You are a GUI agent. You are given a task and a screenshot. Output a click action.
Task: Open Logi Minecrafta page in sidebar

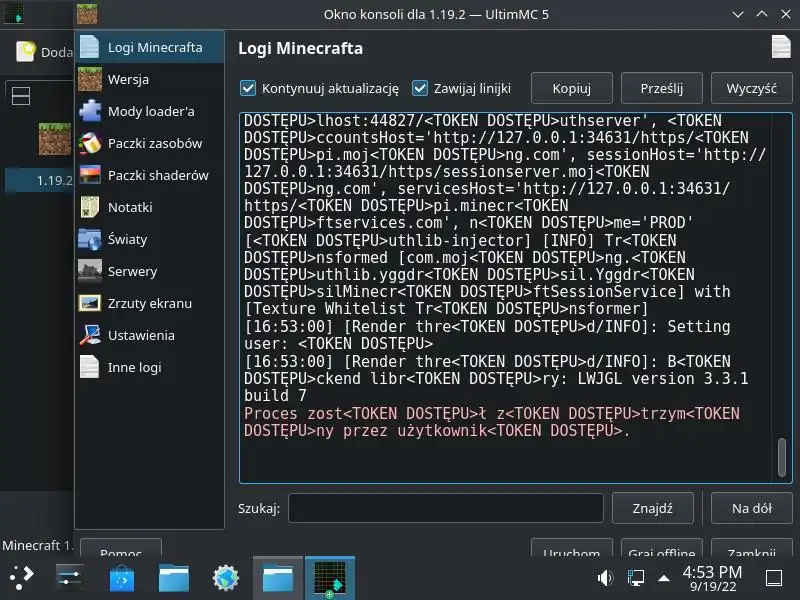pyautogui.click(x=149, y=47)
